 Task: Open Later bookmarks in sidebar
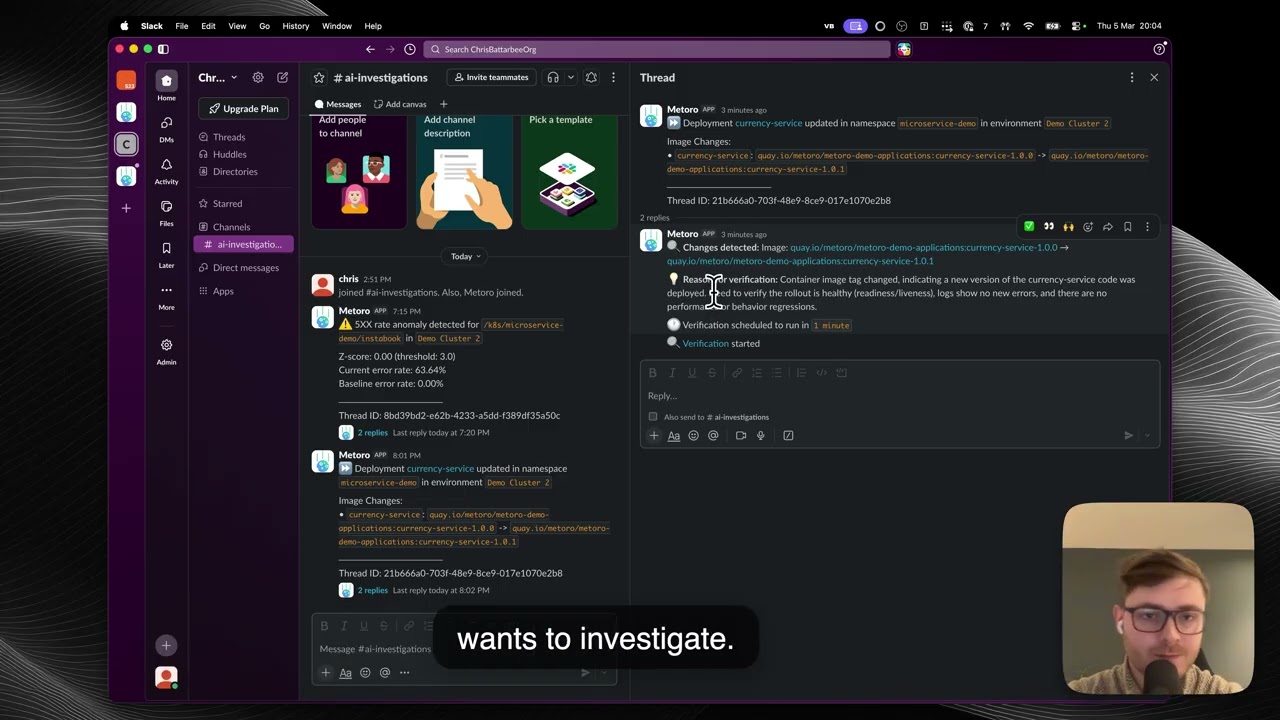166,254
